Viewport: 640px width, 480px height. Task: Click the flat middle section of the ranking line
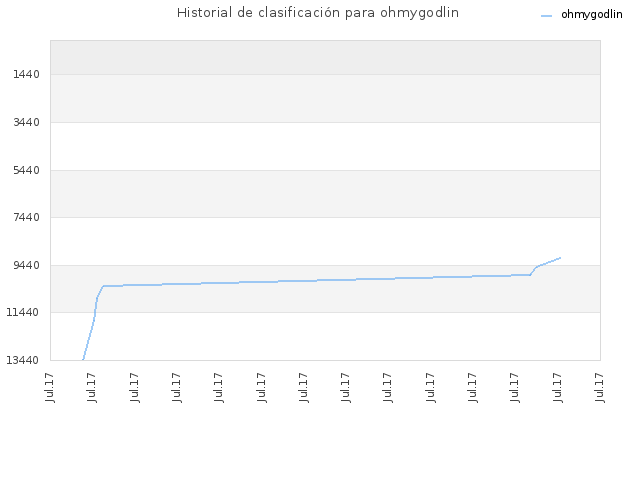point(317,281)
